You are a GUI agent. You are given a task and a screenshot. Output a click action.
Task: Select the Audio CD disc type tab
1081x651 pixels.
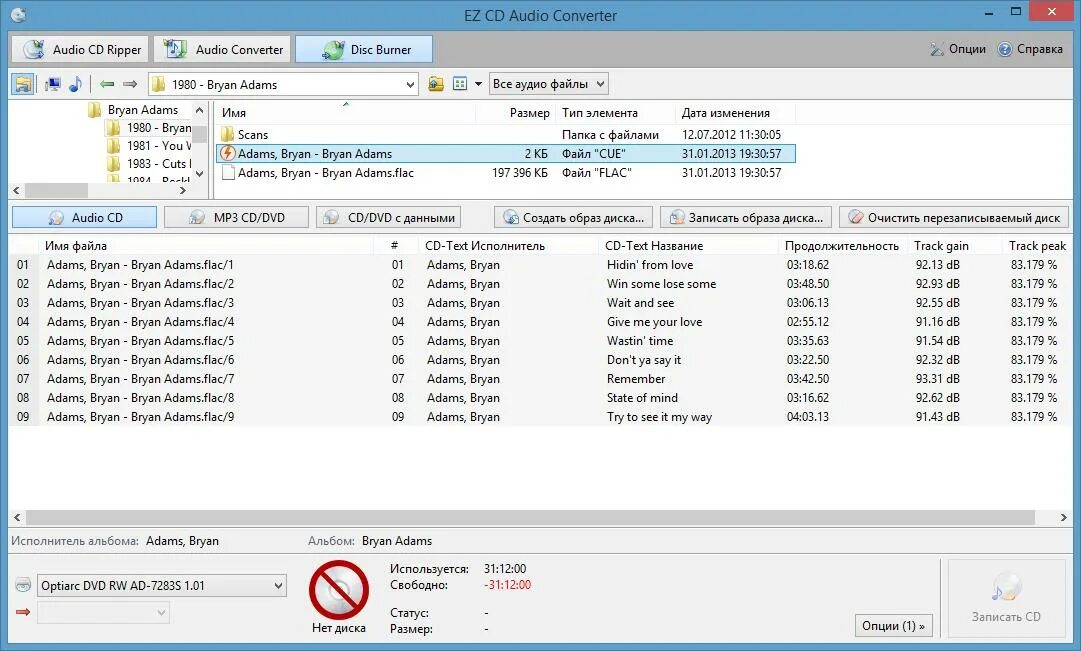84,217
